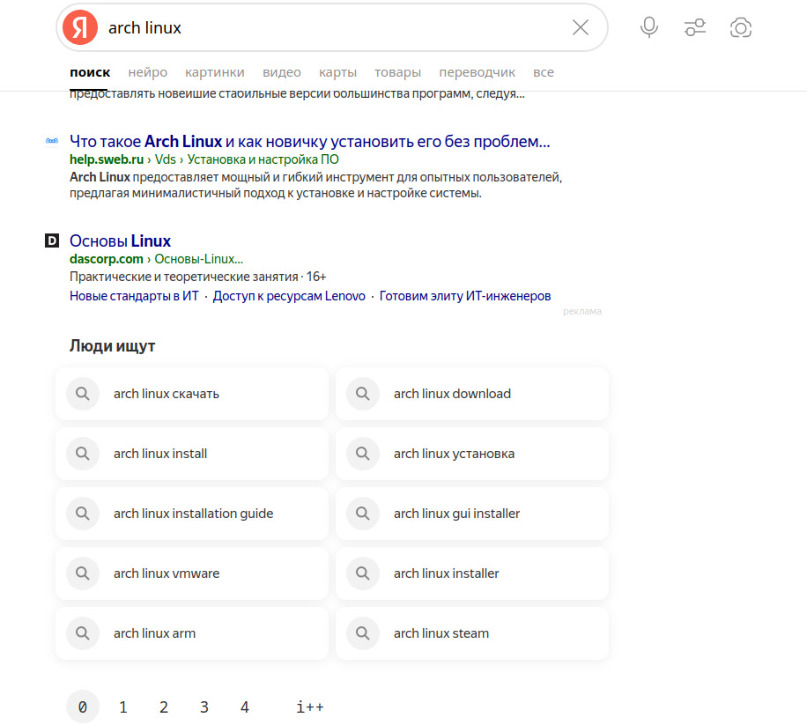Click the 'i++' next page button
This screenshot has height=725, width=807.
(309, 707)
